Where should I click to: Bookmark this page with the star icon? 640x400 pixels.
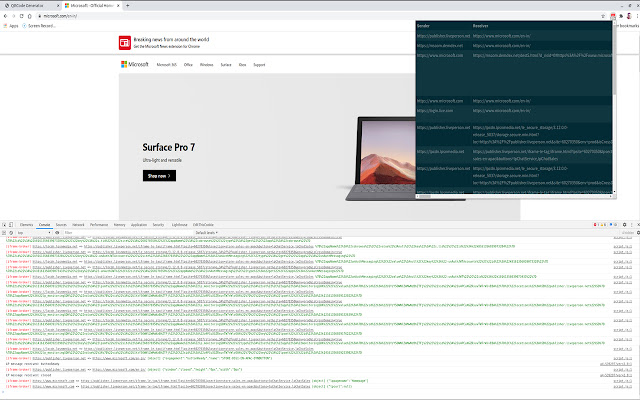point(603,16)
